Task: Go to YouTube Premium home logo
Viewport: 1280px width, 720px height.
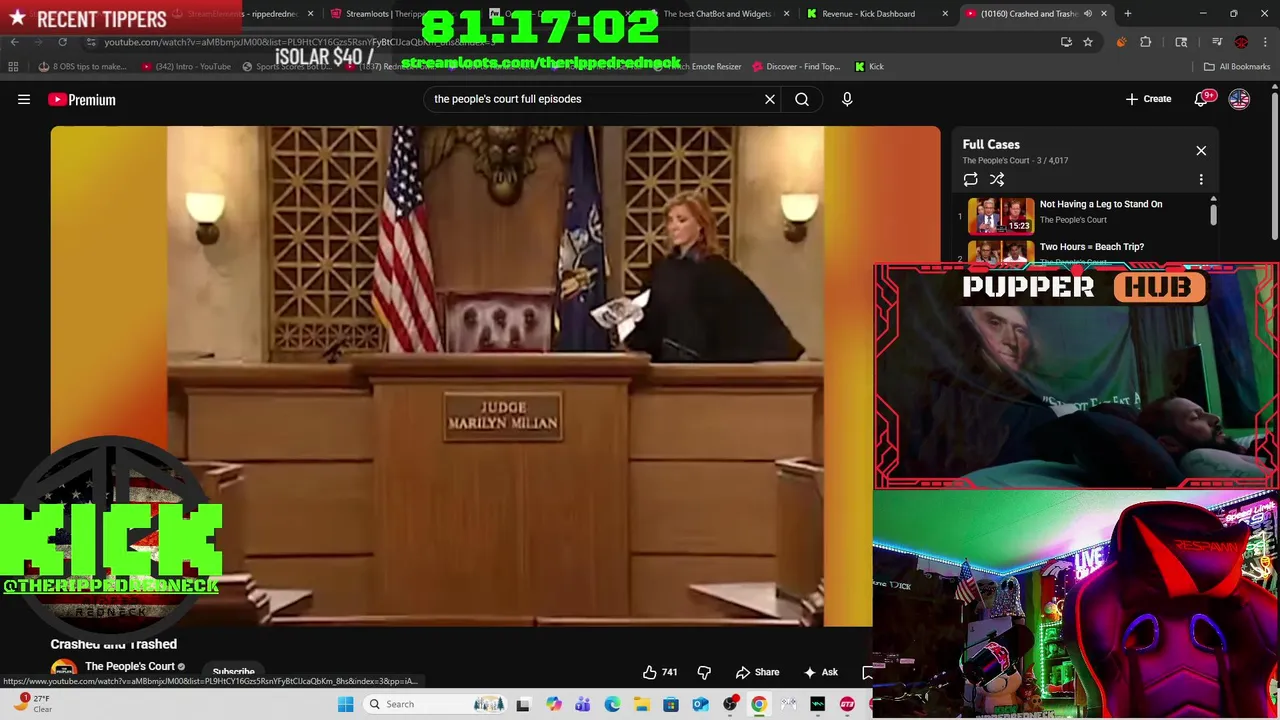Action: coord(82,99)
